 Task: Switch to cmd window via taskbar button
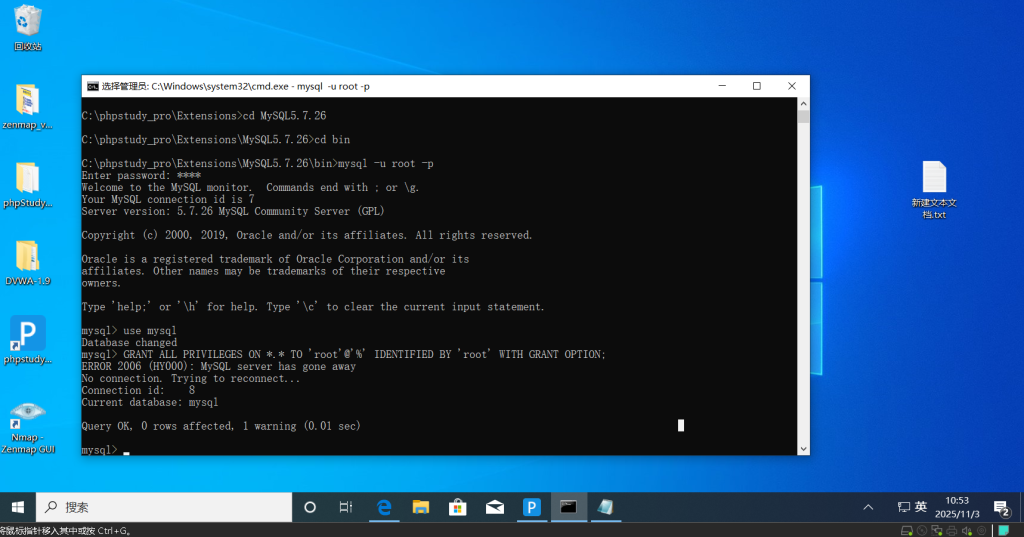(x=568, y=507)
